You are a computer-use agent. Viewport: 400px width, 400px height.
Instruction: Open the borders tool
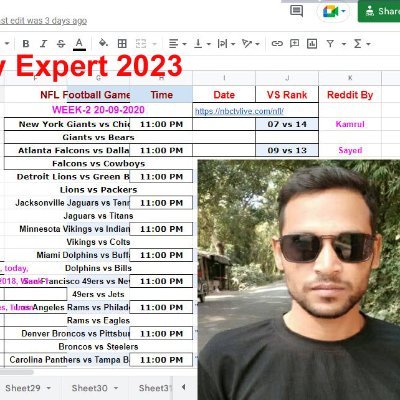pos(122,44)
